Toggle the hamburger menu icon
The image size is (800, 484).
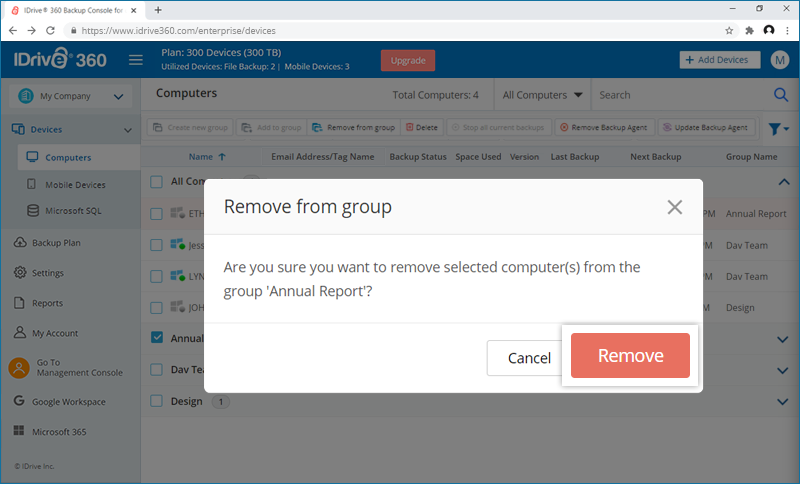point(136,60)
